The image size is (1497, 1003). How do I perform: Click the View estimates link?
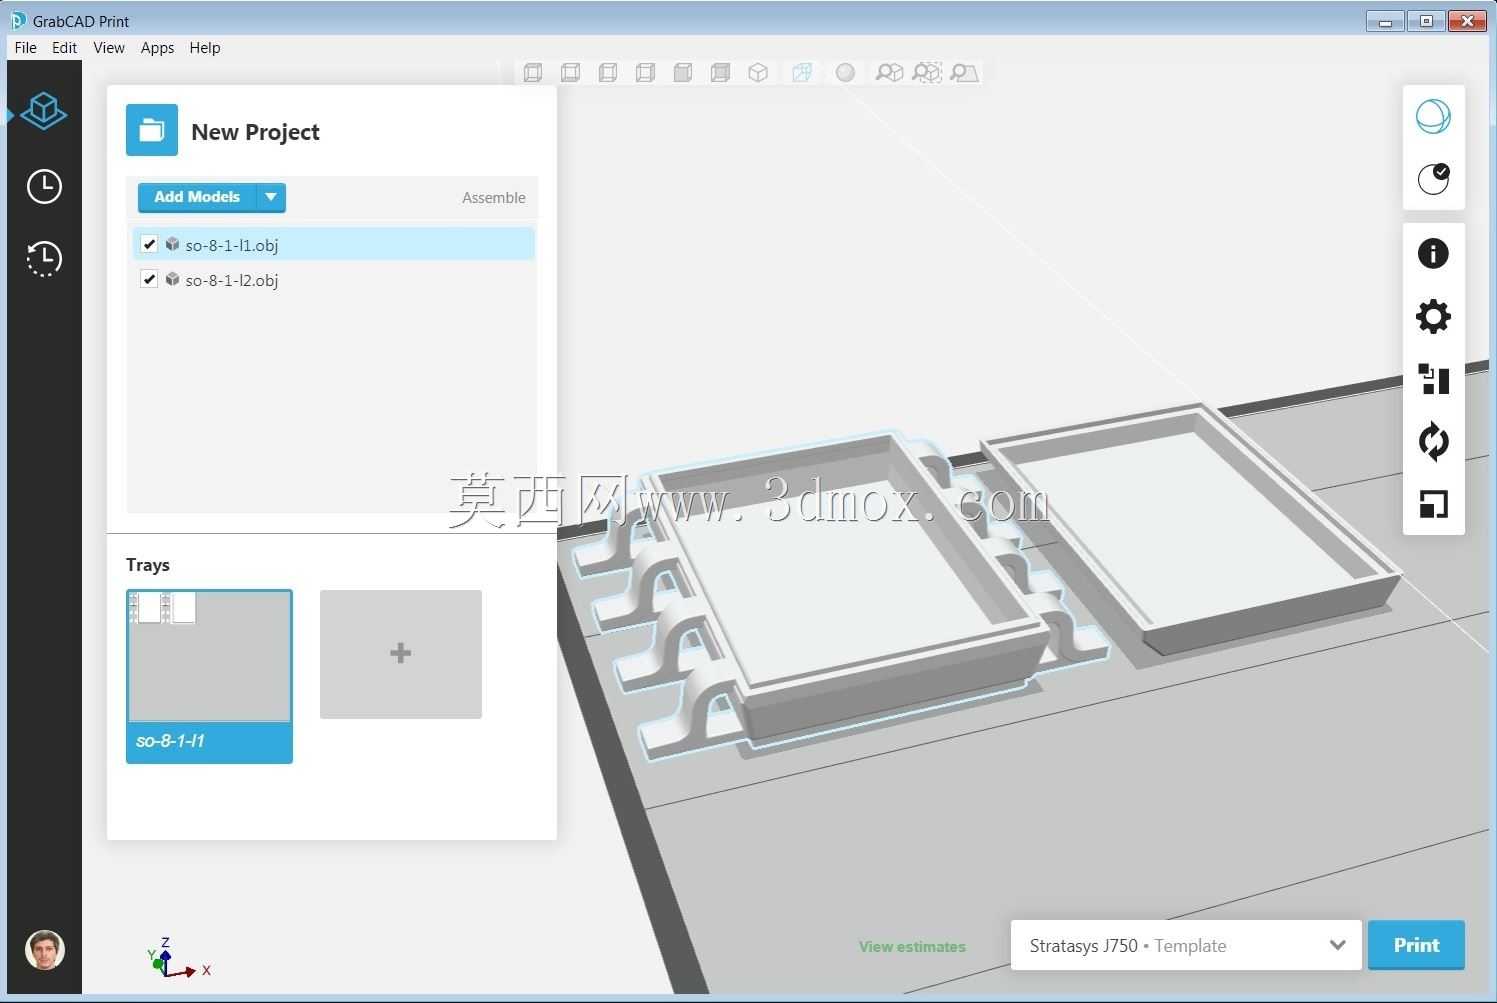pos(912,946)
